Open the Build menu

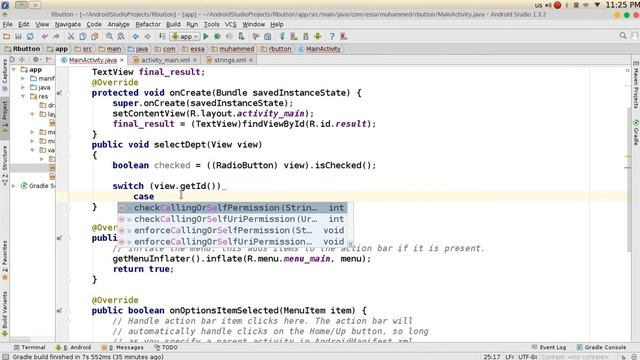(173, 24)
